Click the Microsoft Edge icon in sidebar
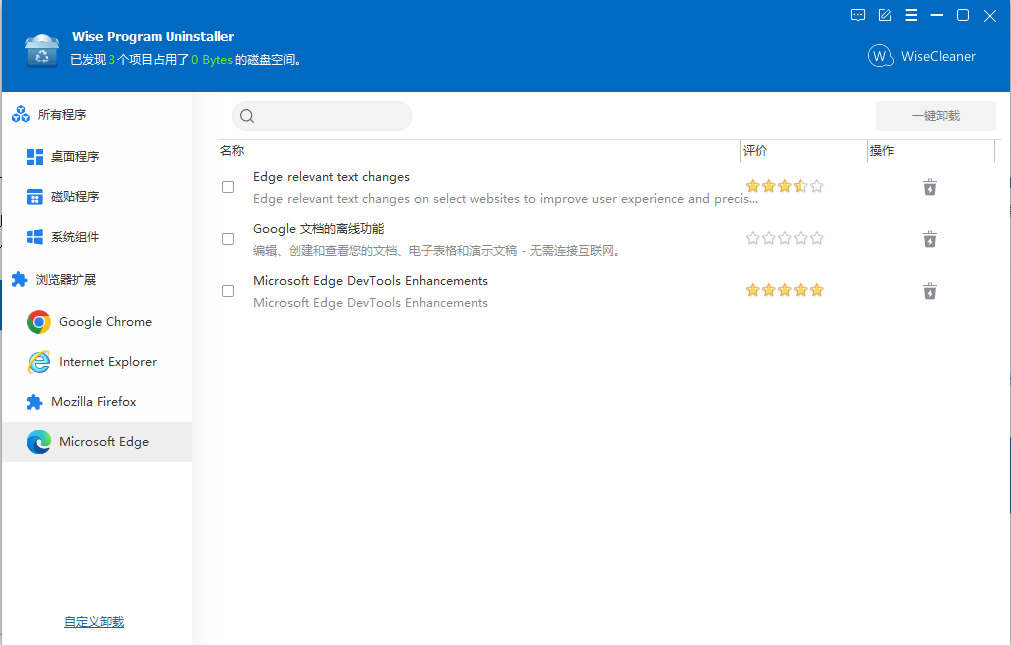The height and width of the screenshot is (645, 1011). 39,442
